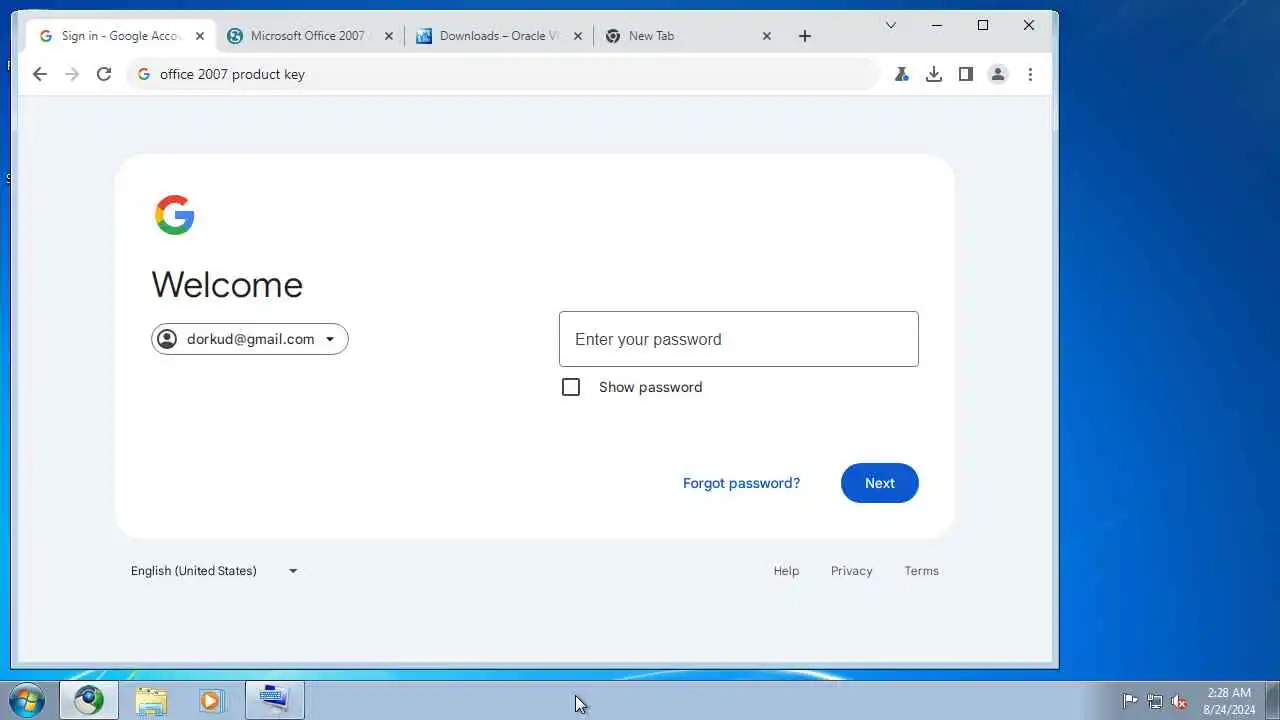The height and width of the screenshot is (720, 1280).
Task: Click the Google G logo
Action: [174, 215]
